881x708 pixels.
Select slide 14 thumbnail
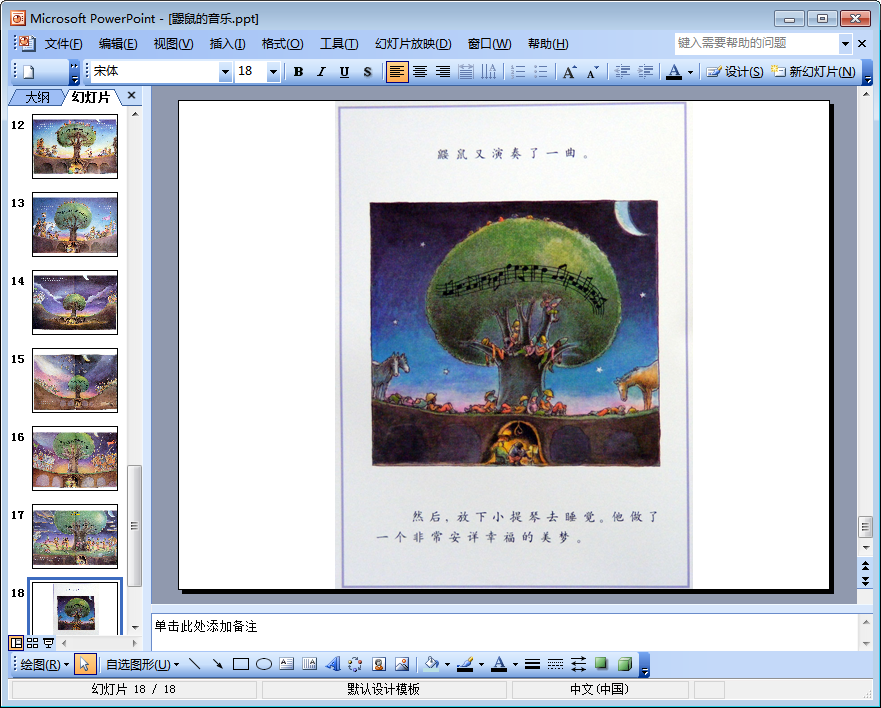pos(75,302)
